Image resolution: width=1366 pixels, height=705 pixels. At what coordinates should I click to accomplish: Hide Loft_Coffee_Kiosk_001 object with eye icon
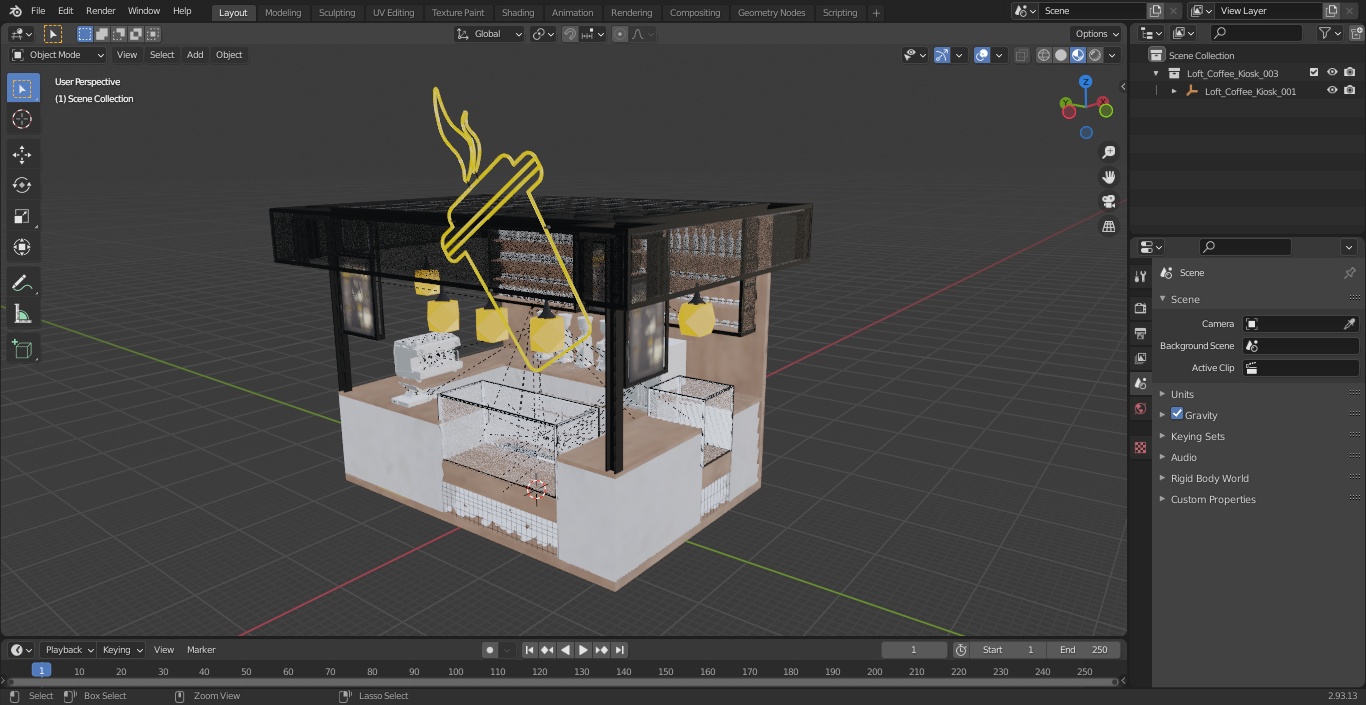[1332, 91]
